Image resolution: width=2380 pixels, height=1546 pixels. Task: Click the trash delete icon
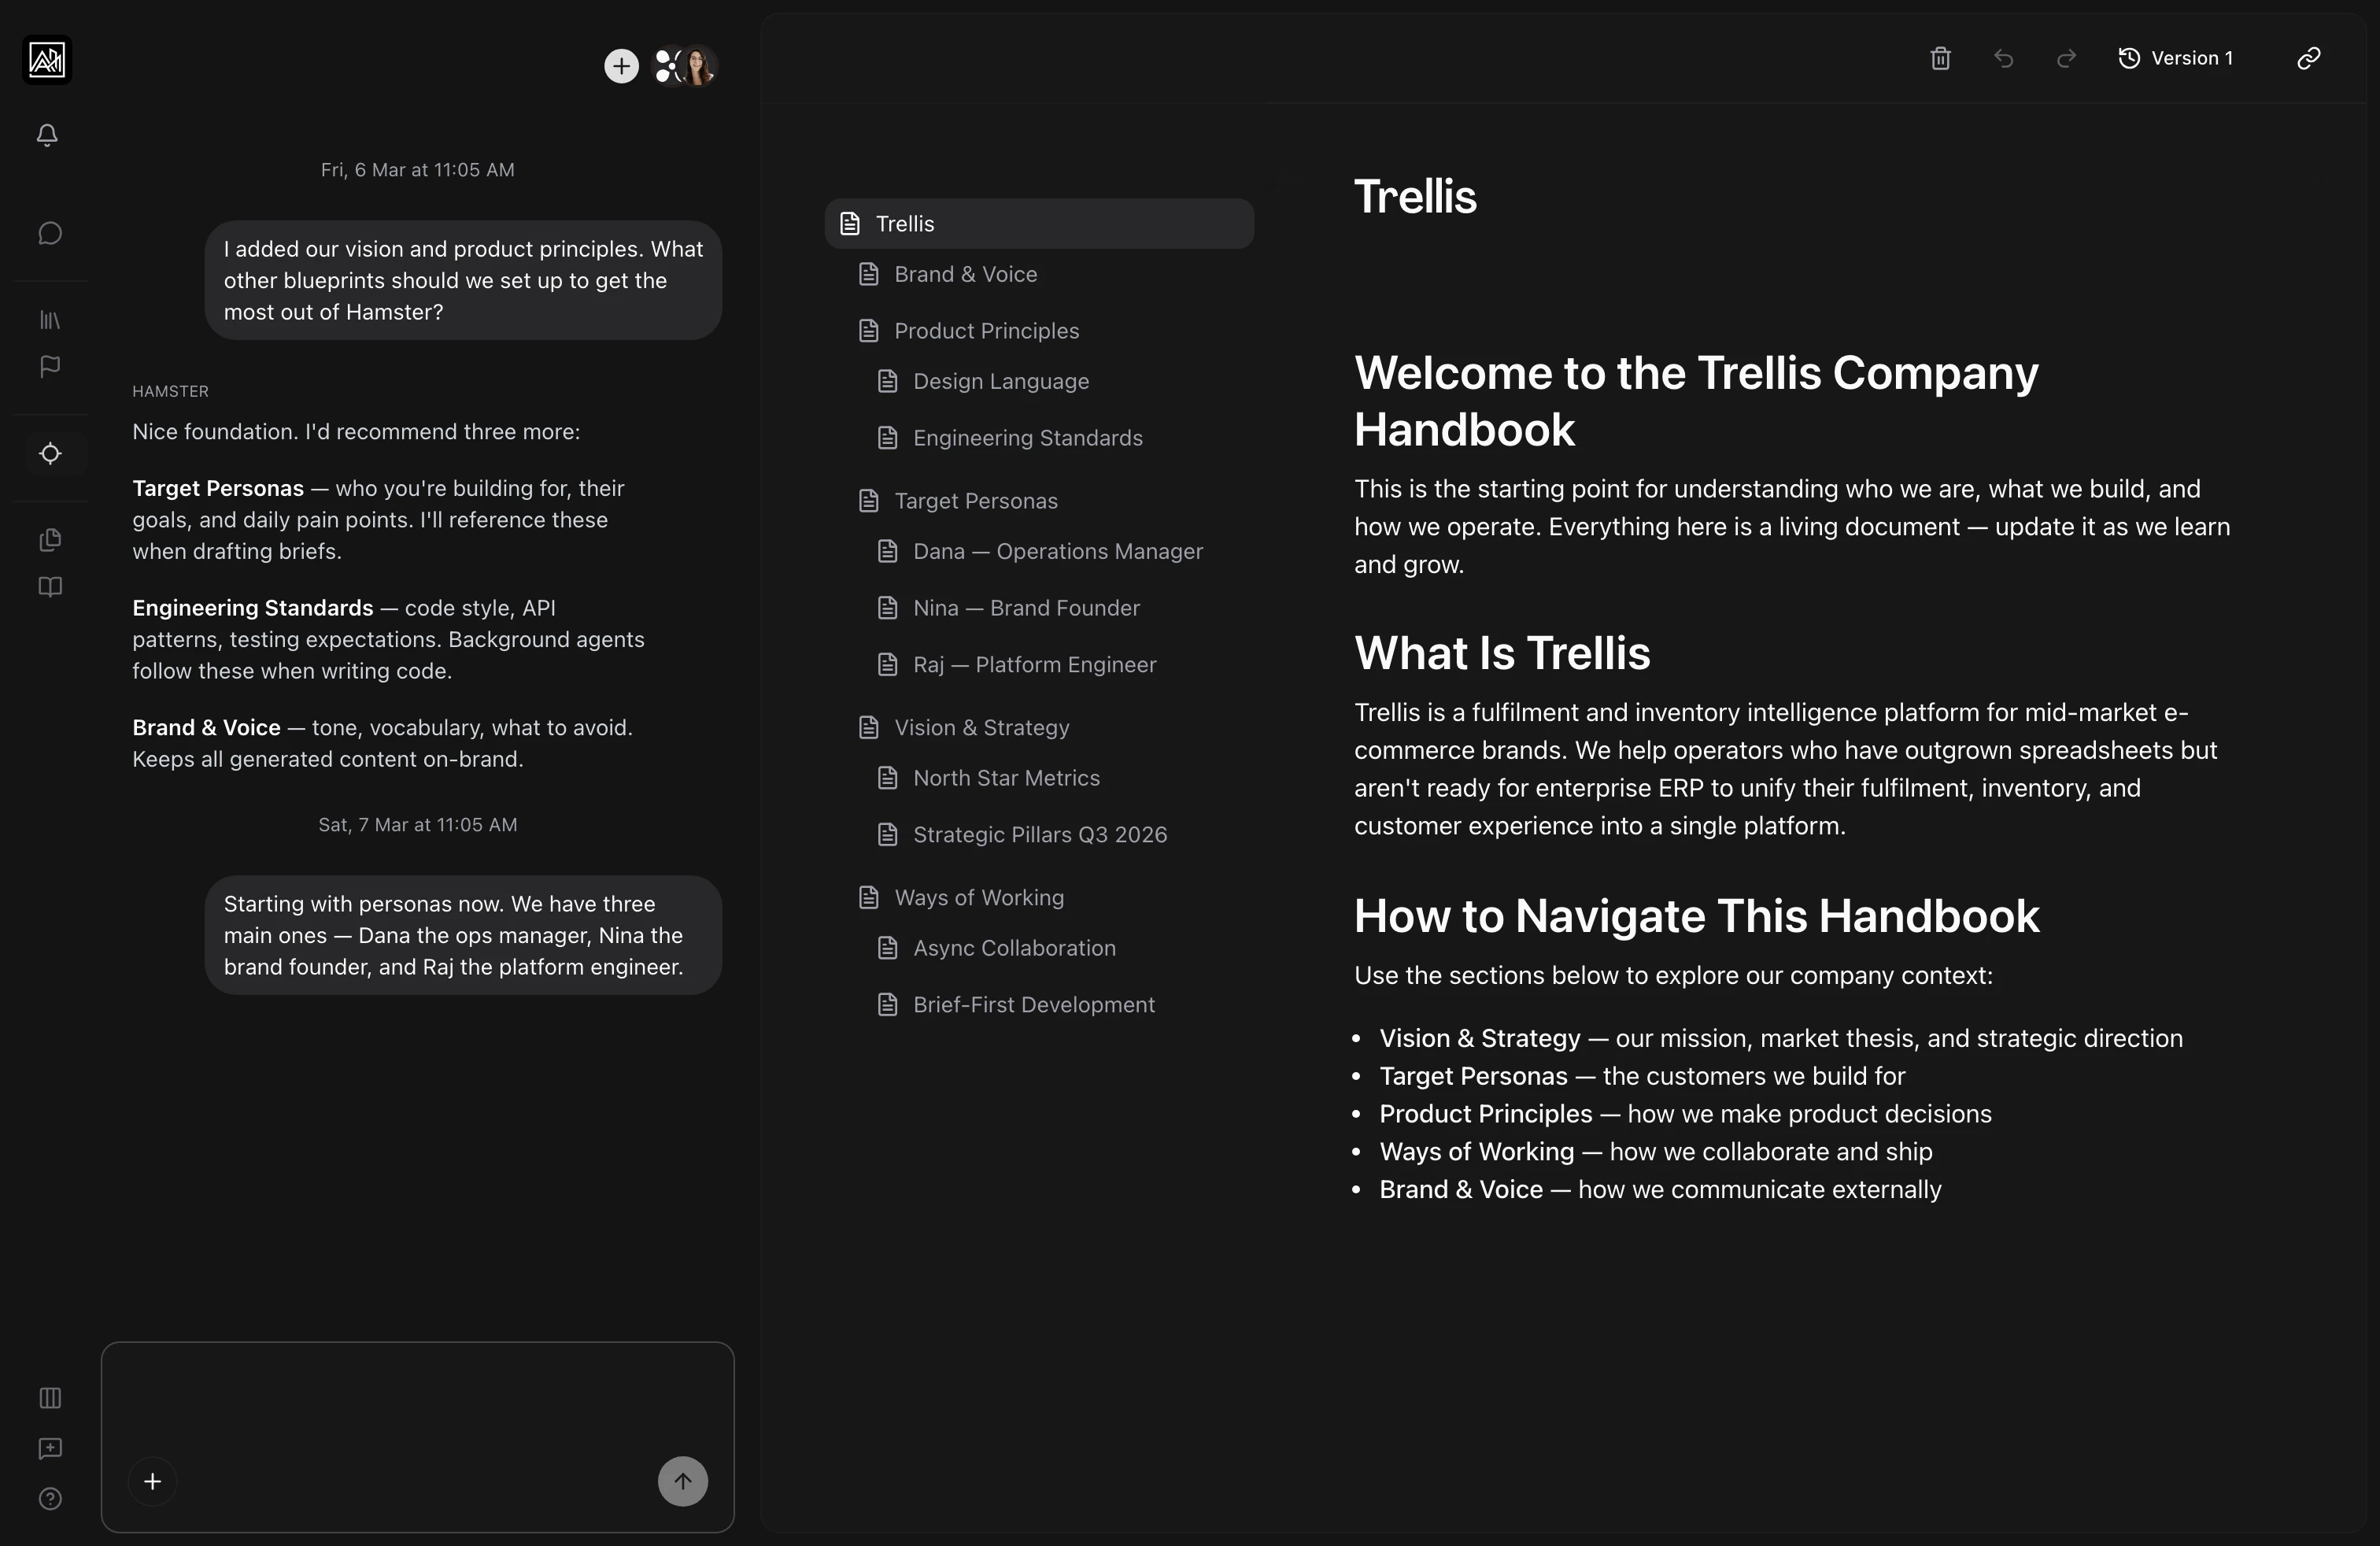point(1940,58)
